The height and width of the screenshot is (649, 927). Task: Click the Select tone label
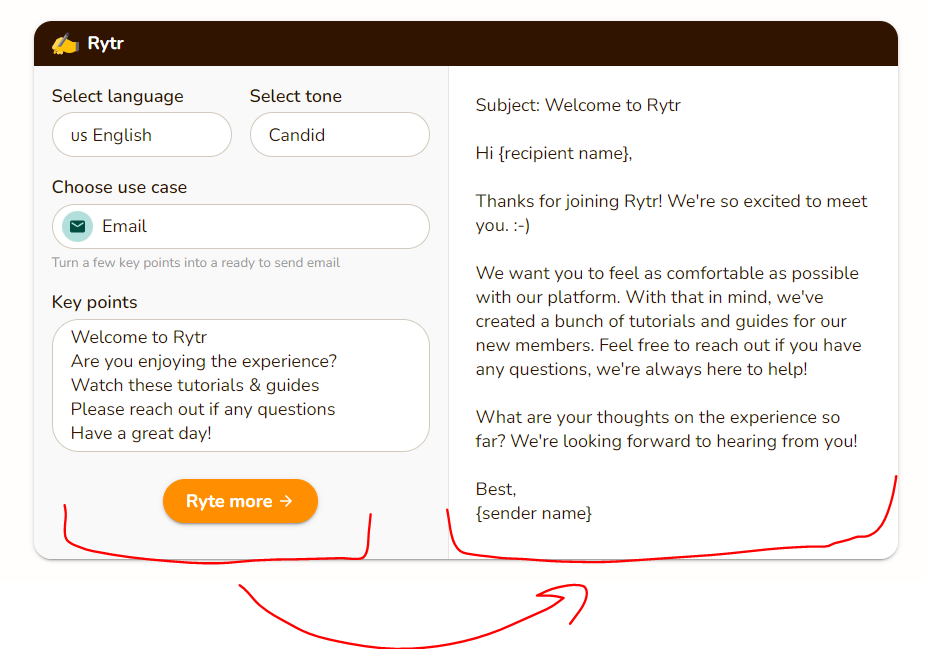[295, 95]
